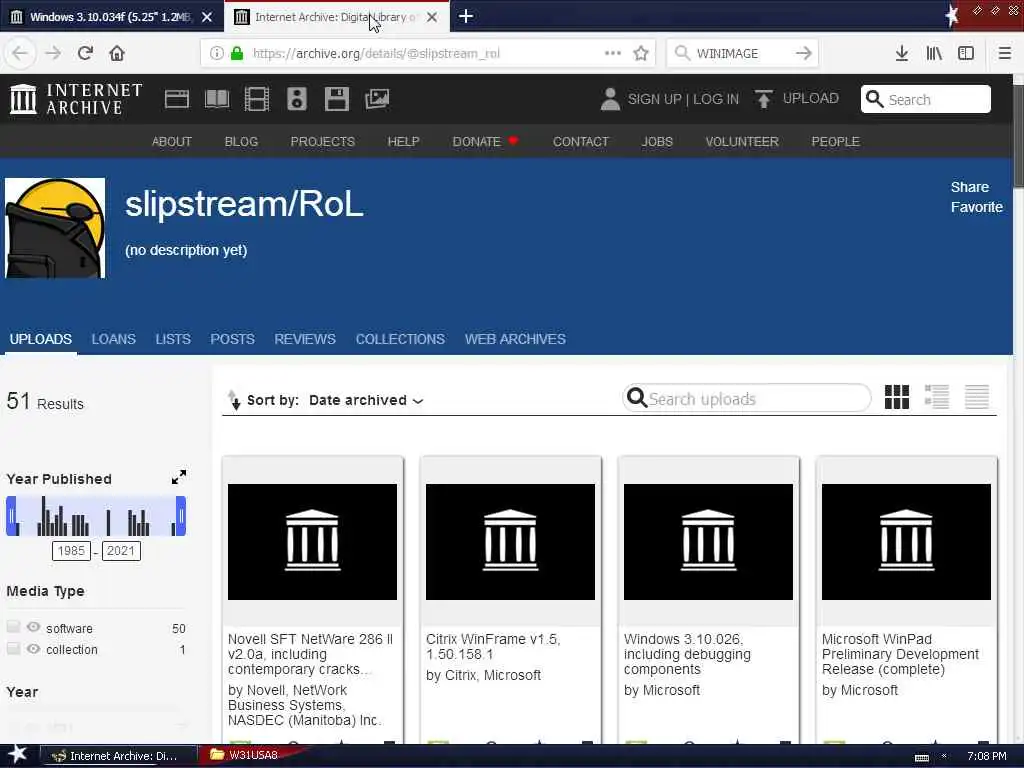Click the 7:08 PM taskbar clock
The width and height of the screenshot is (1024, 768).
point(986,756)
